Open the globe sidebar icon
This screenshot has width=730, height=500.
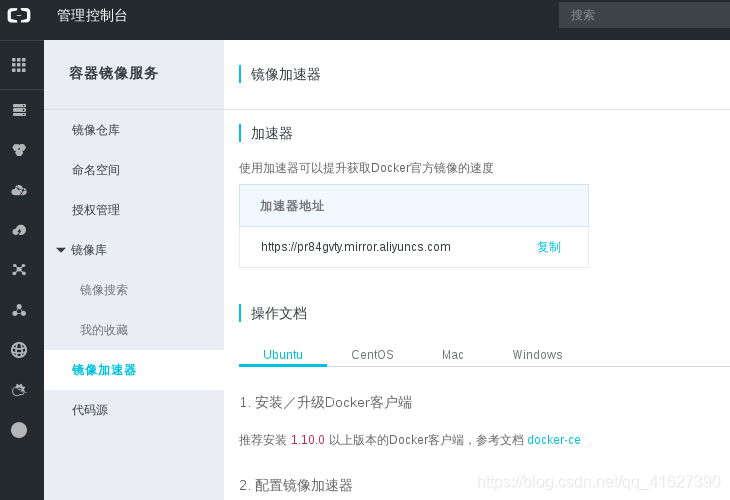[x=19, y=350]
